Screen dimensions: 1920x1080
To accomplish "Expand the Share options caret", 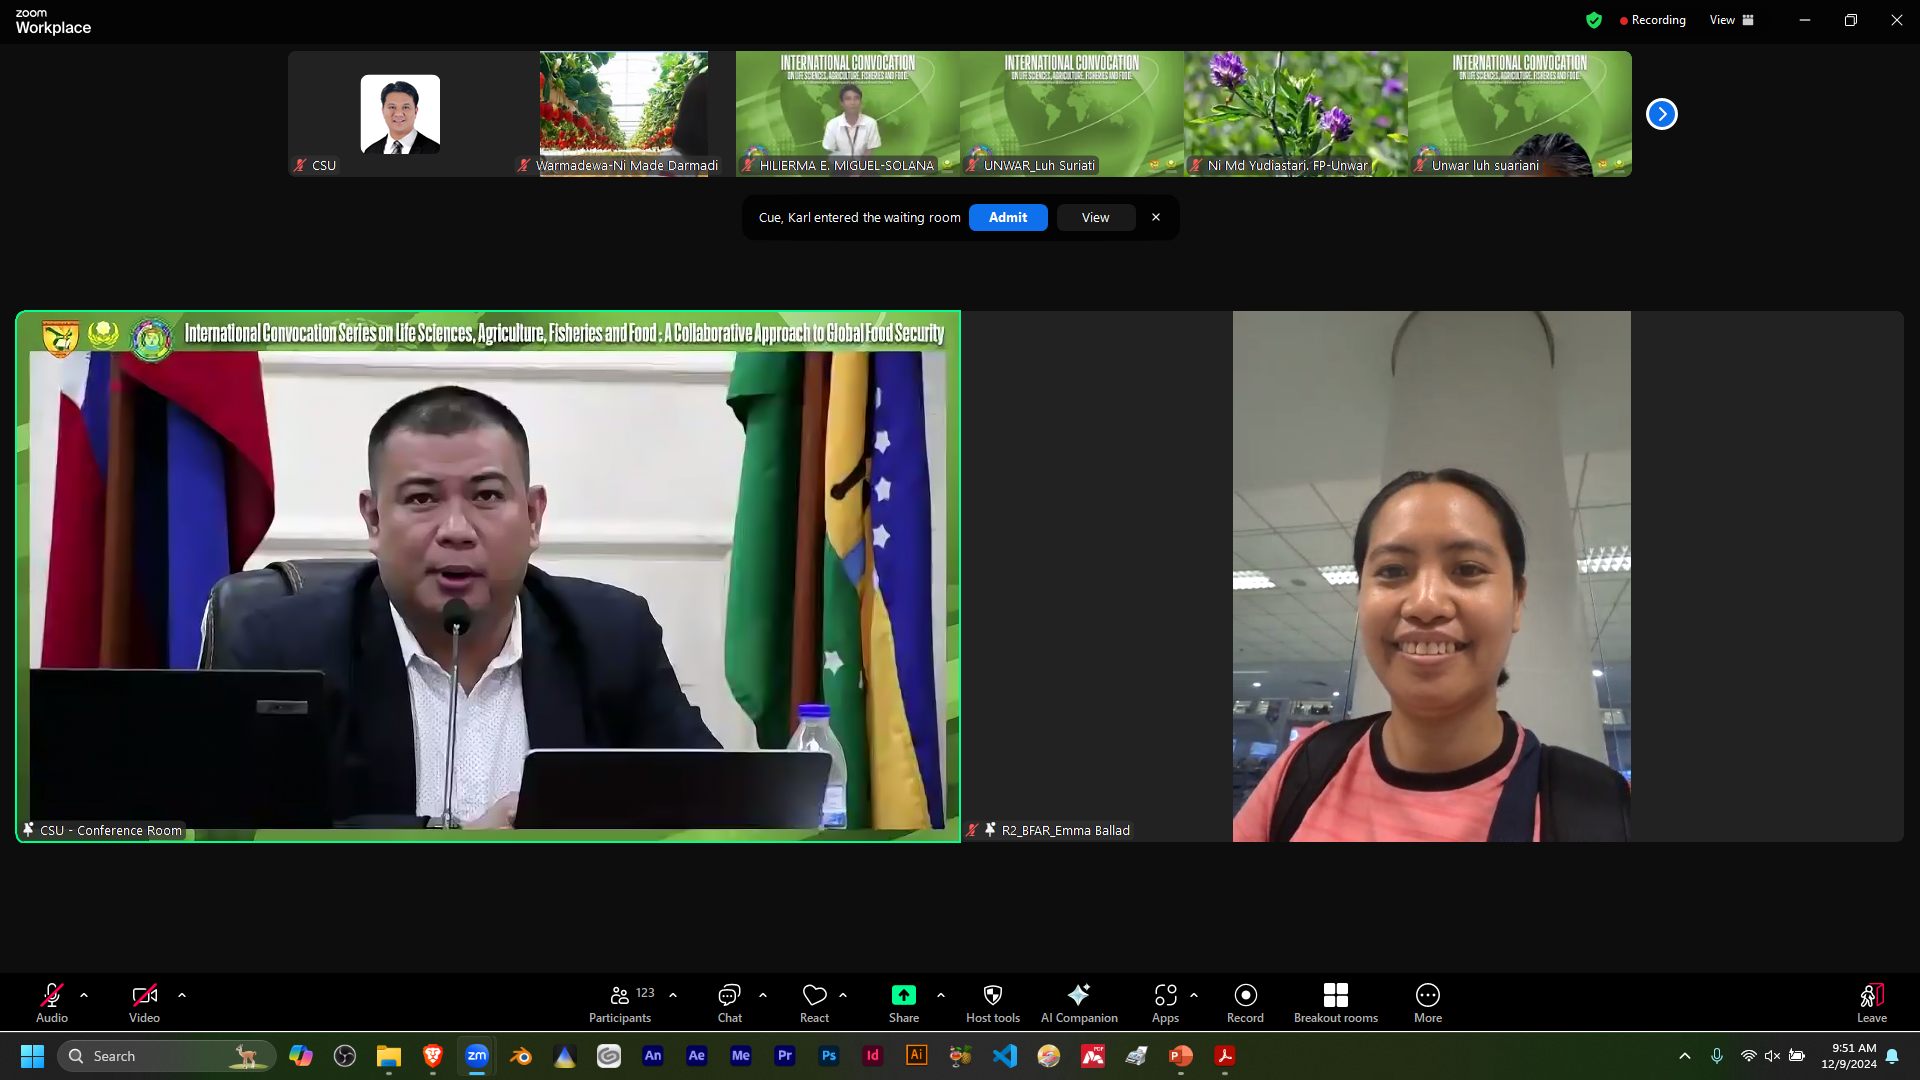I will pos(941,996).
